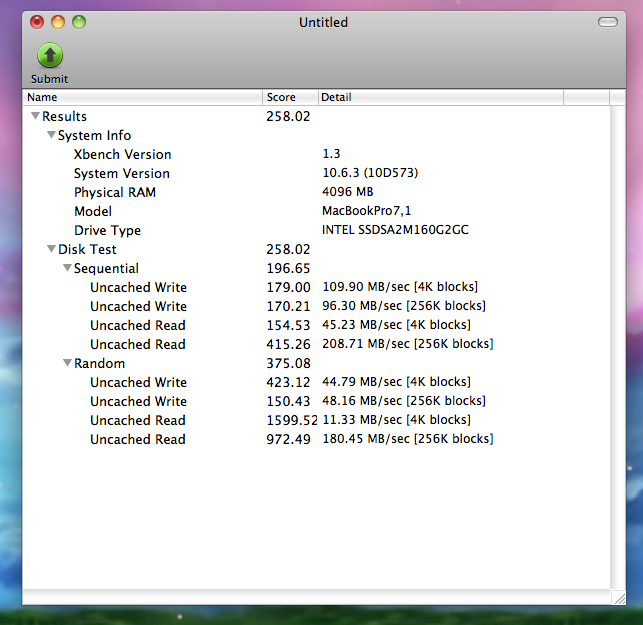The width and height of the screenshot is (643, 625).
Task: Click the MacBookPro7,1 model value
Action: pyautogui.click(x=366, y=211)
